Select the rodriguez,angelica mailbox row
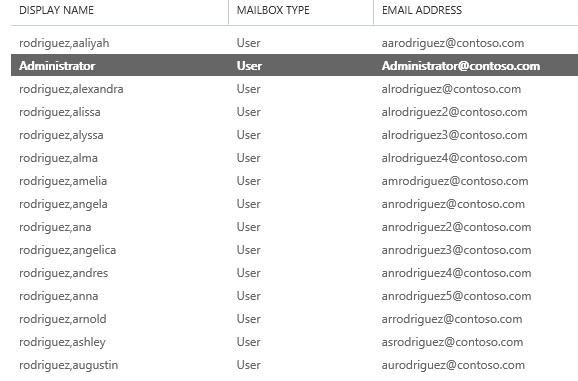 tap(295, 250)
